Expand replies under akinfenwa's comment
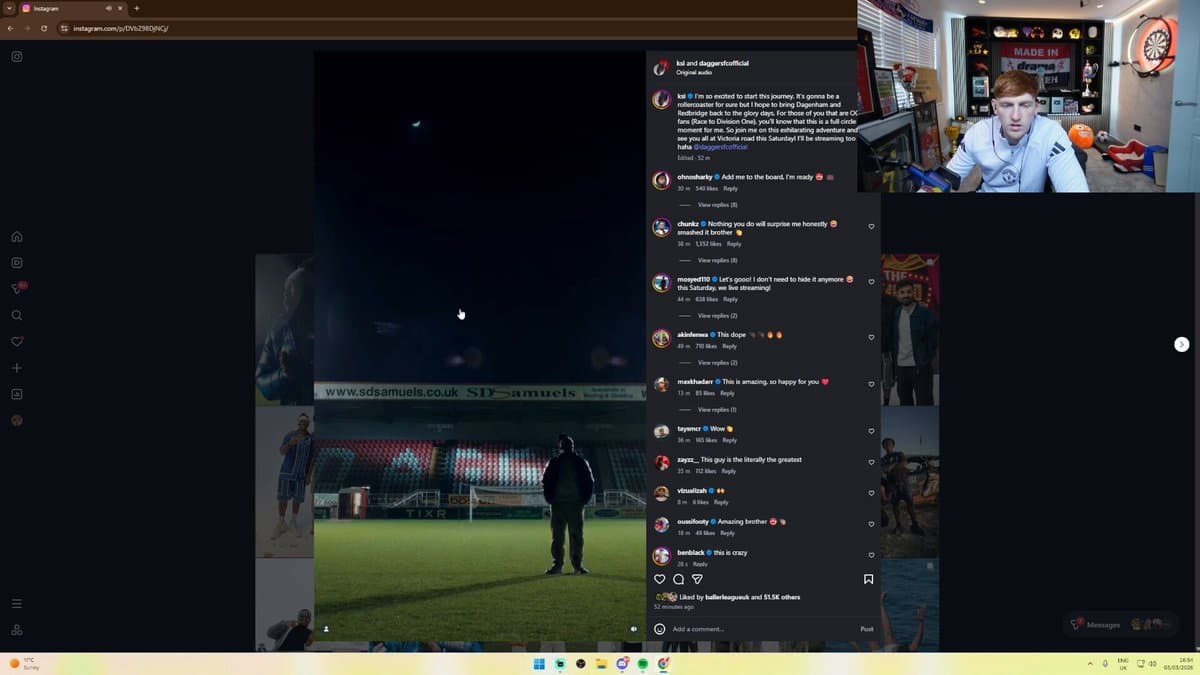The width and height of the screenshot is (1200, 675). [717, 363]
